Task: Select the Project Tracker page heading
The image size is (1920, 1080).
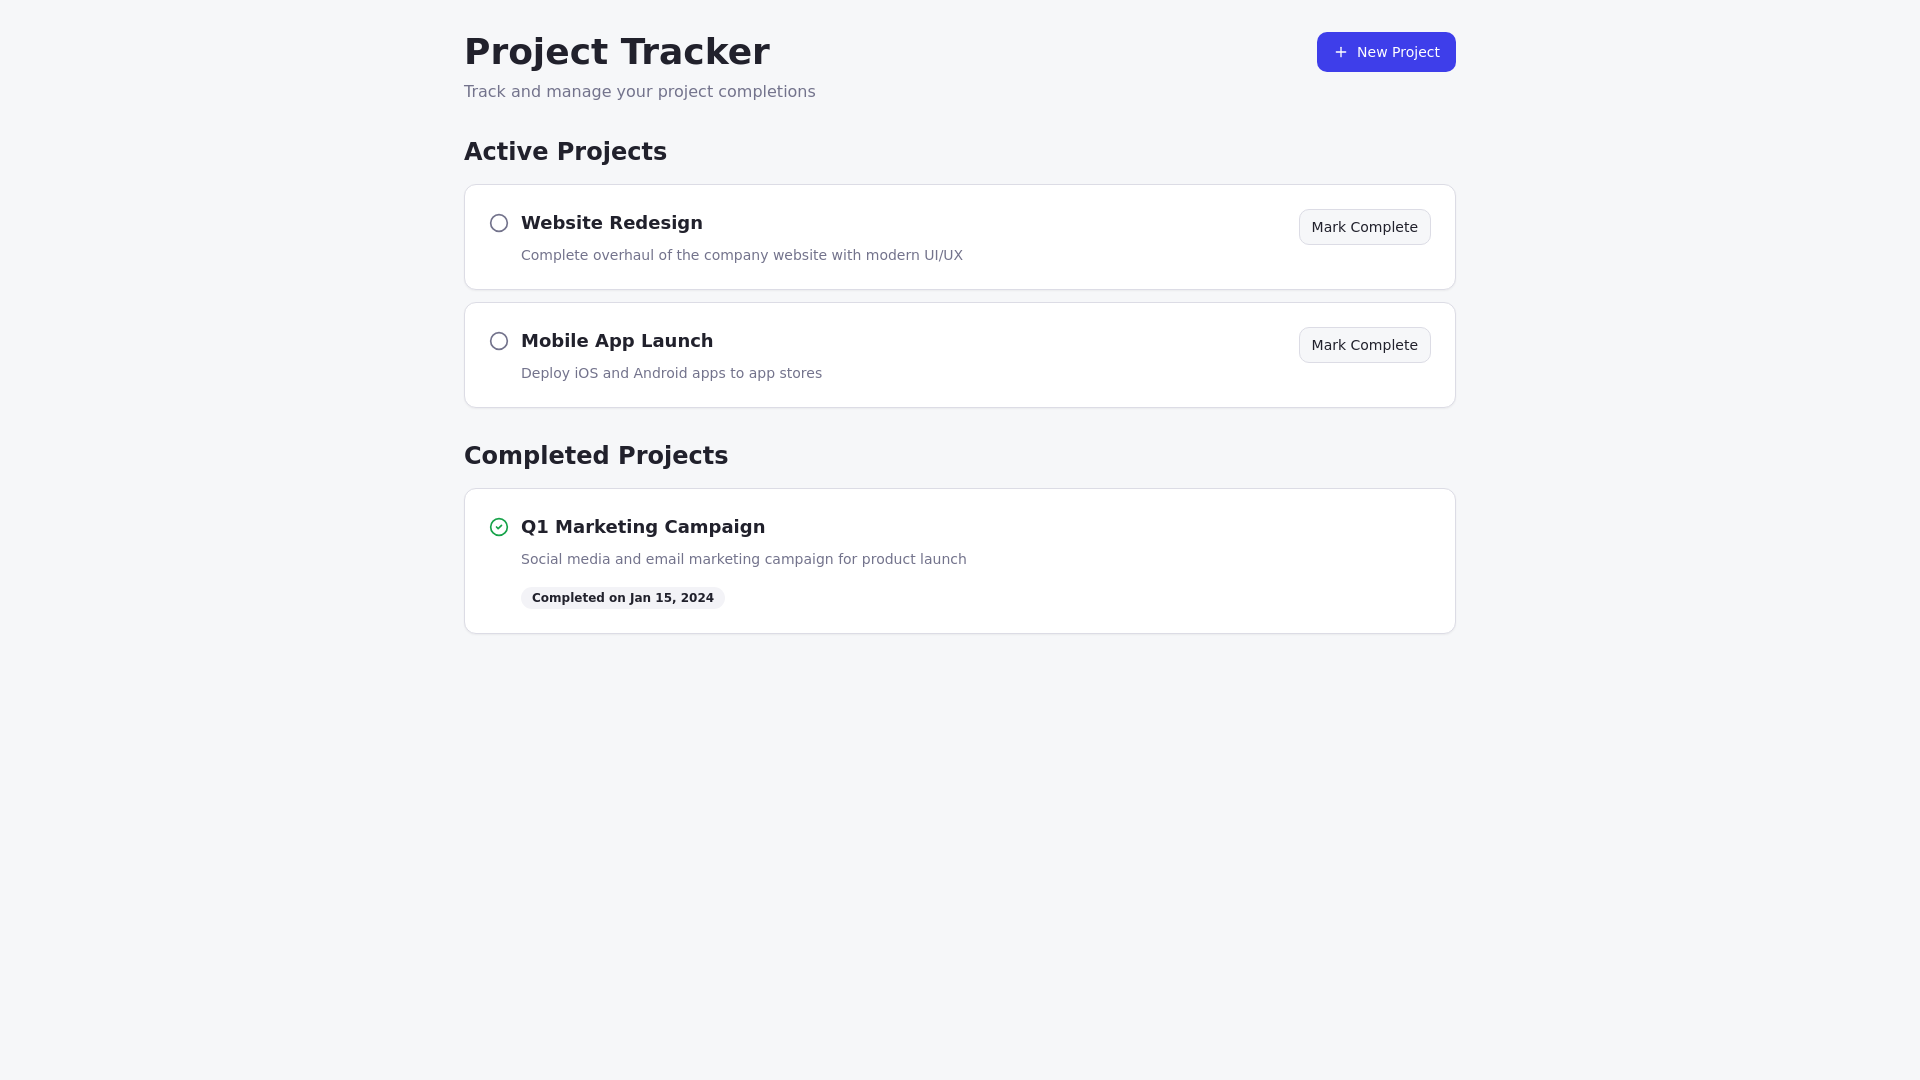Action: [x=617, y=52]
